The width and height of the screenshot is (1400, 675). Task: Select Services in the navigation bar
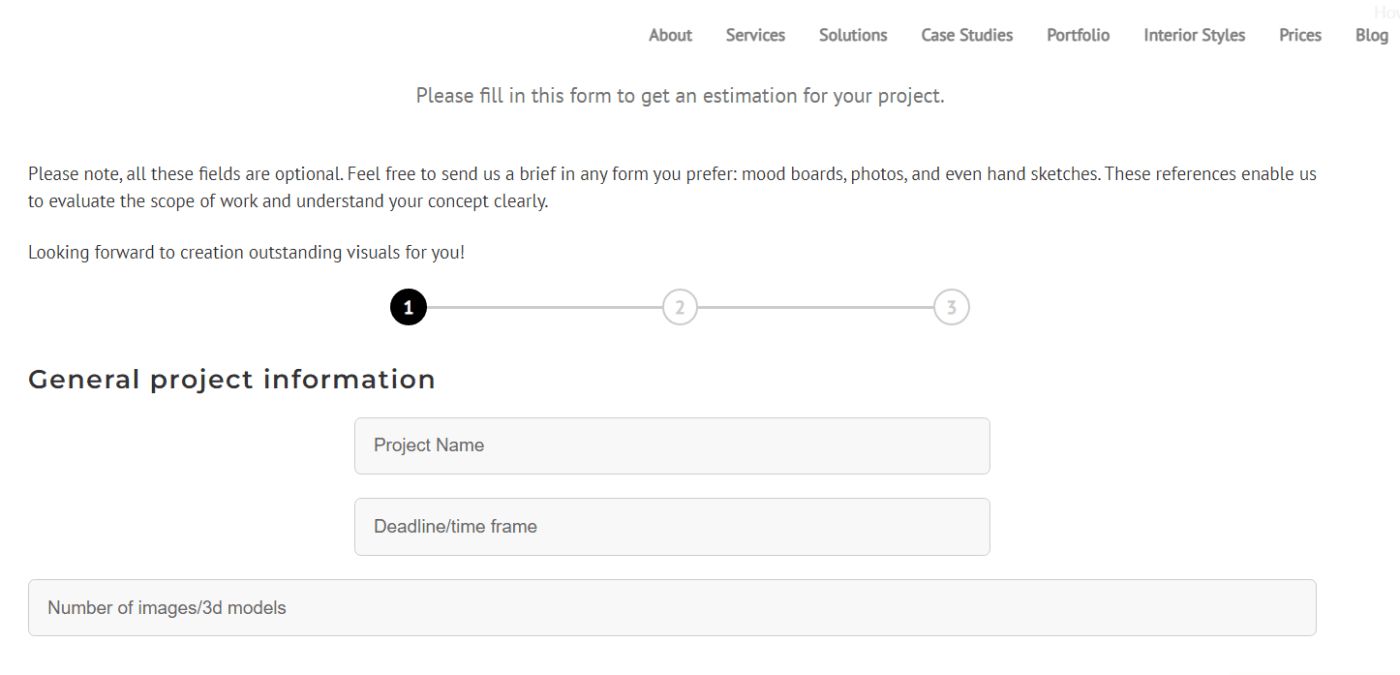[755, 35]
